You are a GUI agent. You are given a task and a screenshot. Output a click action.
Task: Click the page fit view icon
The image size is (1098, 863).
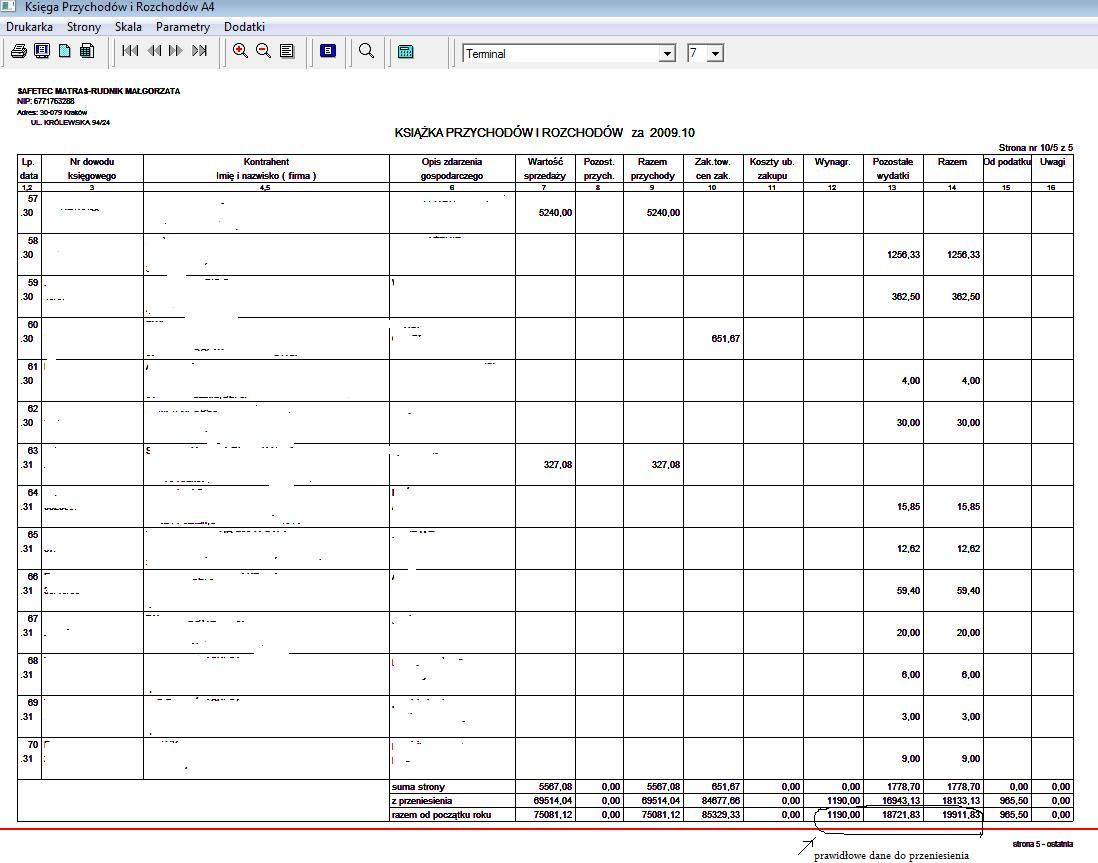coord(287,51)
